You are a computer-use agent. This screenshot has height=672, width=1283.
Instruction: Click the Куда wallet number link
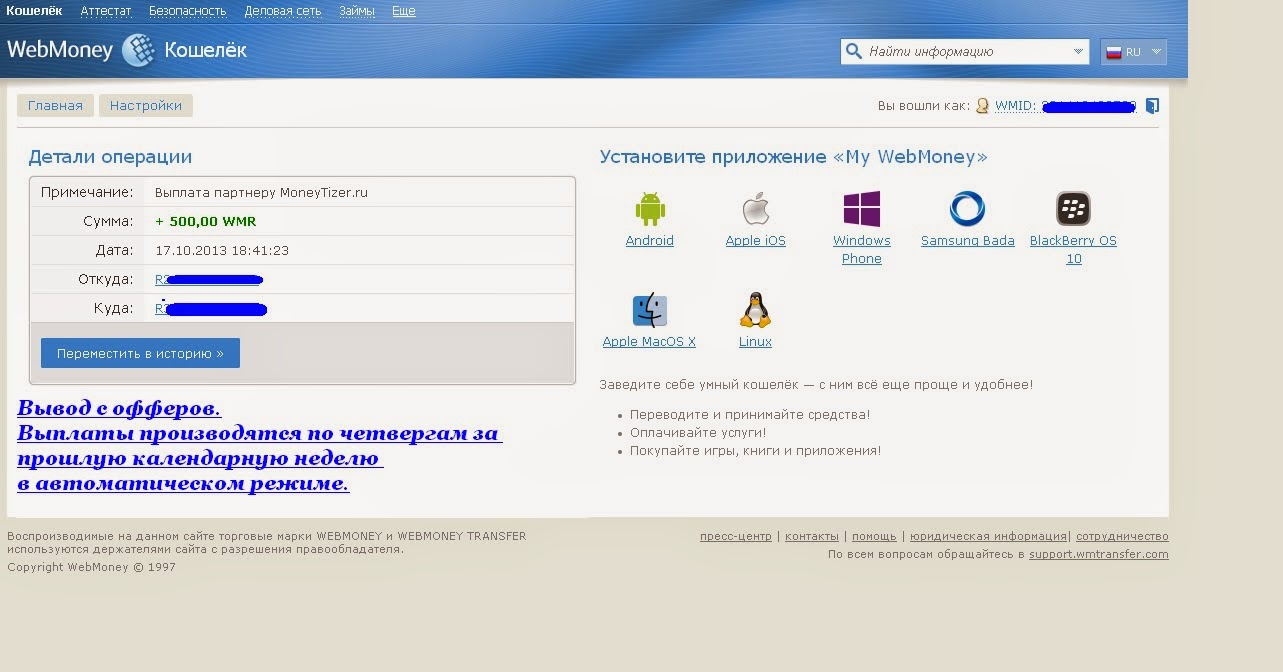(211, 309)
